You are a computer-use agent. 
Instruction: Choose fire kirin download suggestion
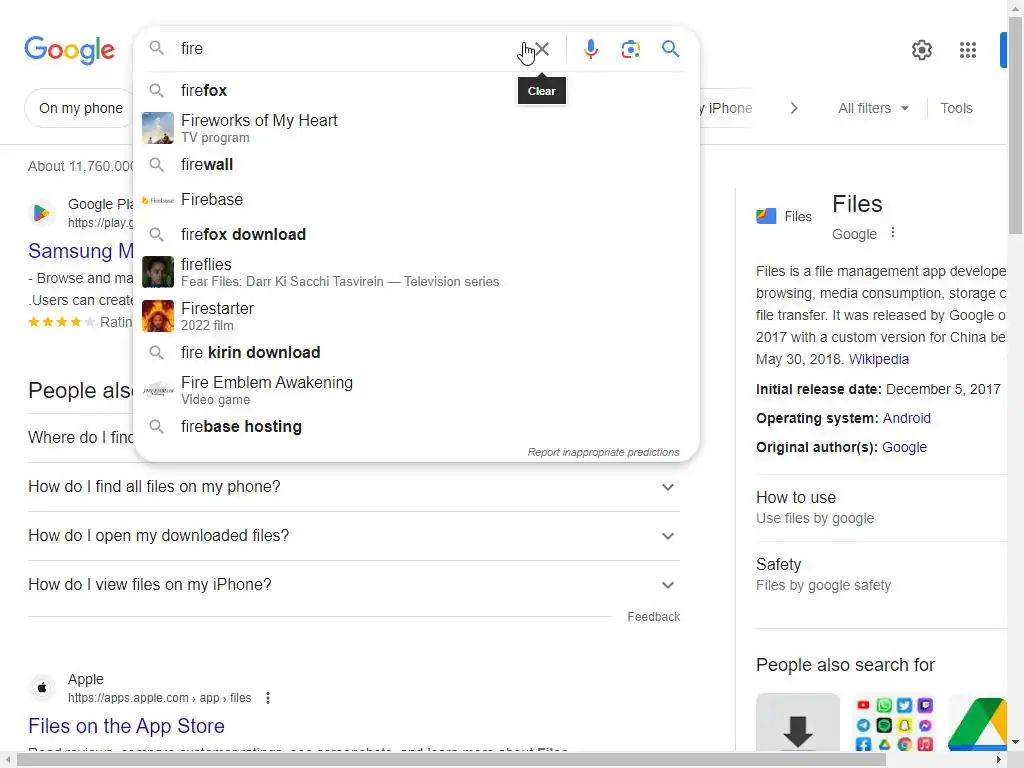coord(416,353)
